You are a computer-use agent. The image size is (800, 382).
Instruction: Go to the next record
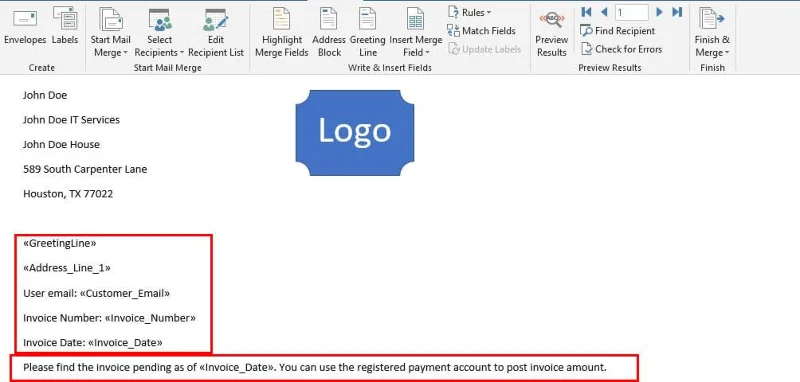point(659,12)
